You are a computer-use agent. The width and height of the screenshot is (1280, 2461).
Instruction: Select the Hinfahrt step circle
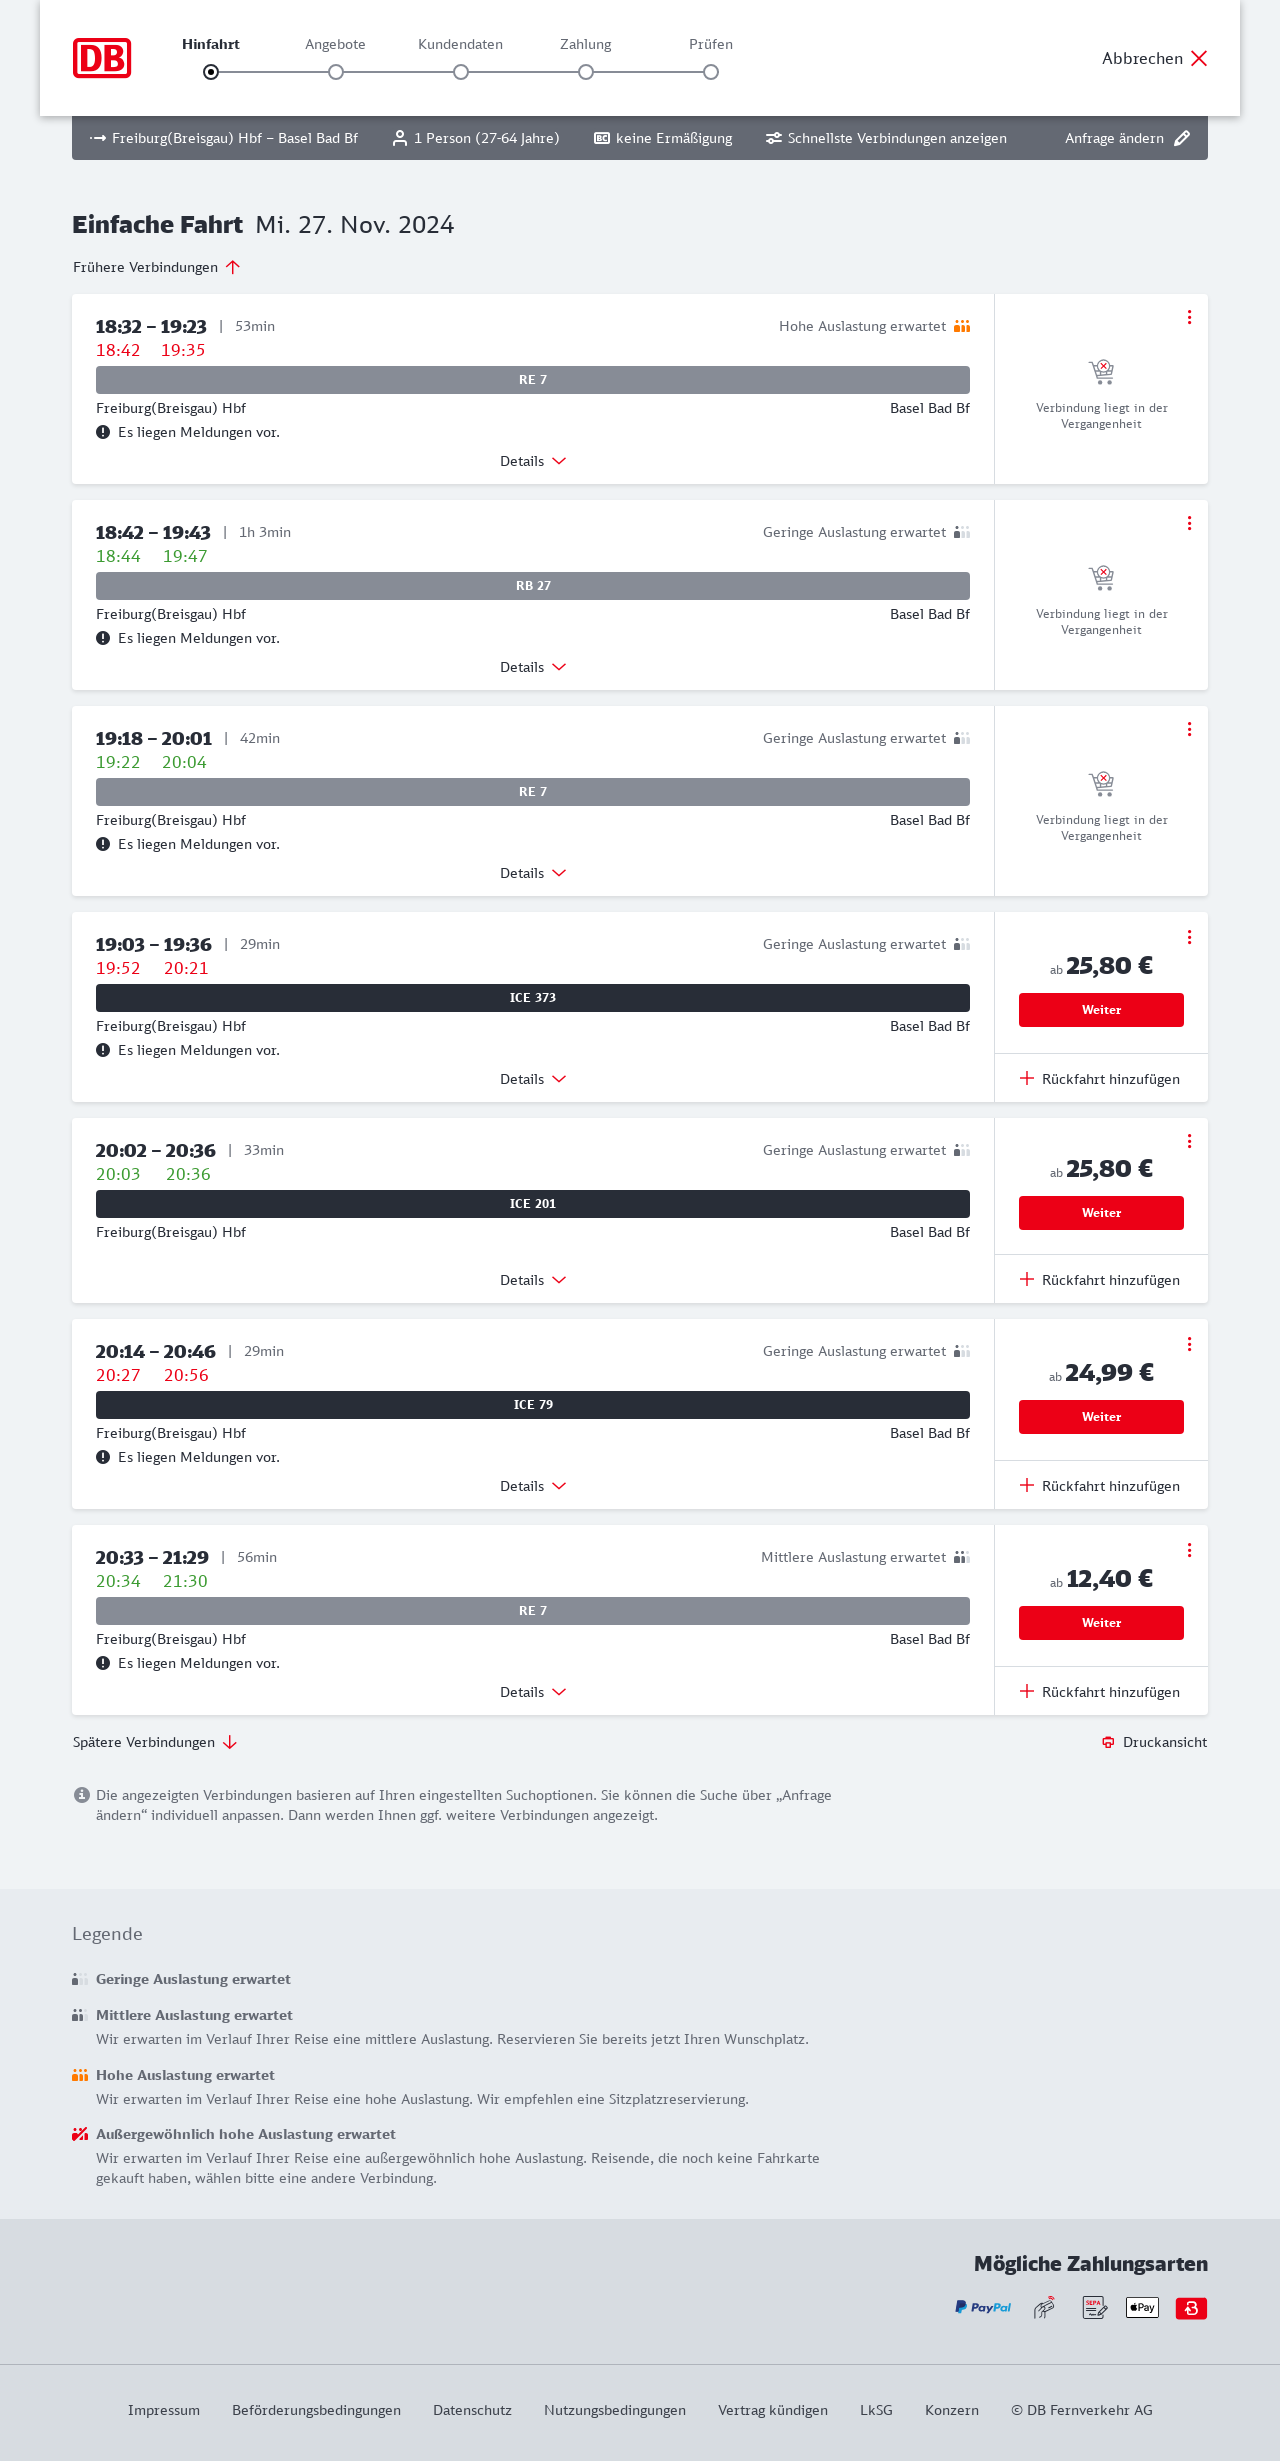pyautogui.click(x=211, y=72)
